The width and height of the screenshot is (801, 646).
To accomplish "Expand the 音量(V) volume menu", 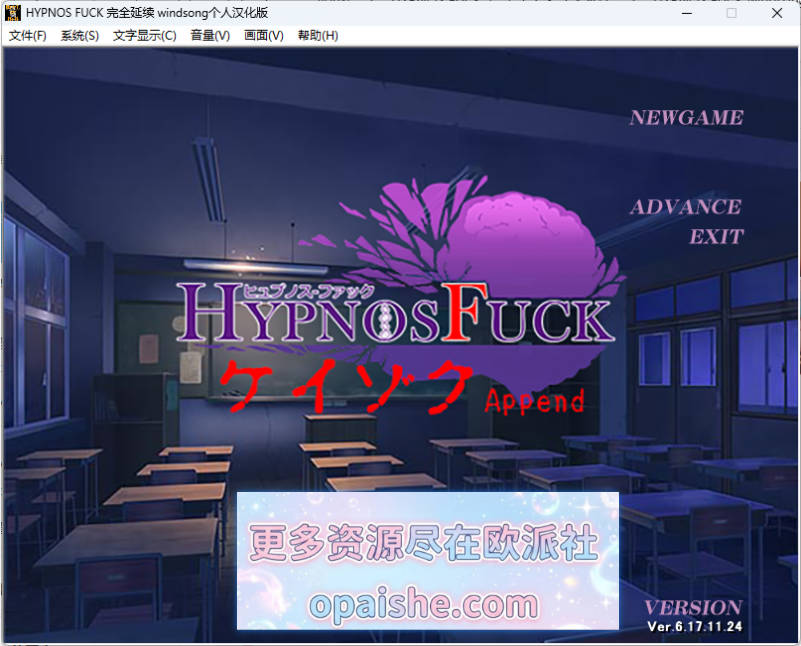I will [210, 36].
